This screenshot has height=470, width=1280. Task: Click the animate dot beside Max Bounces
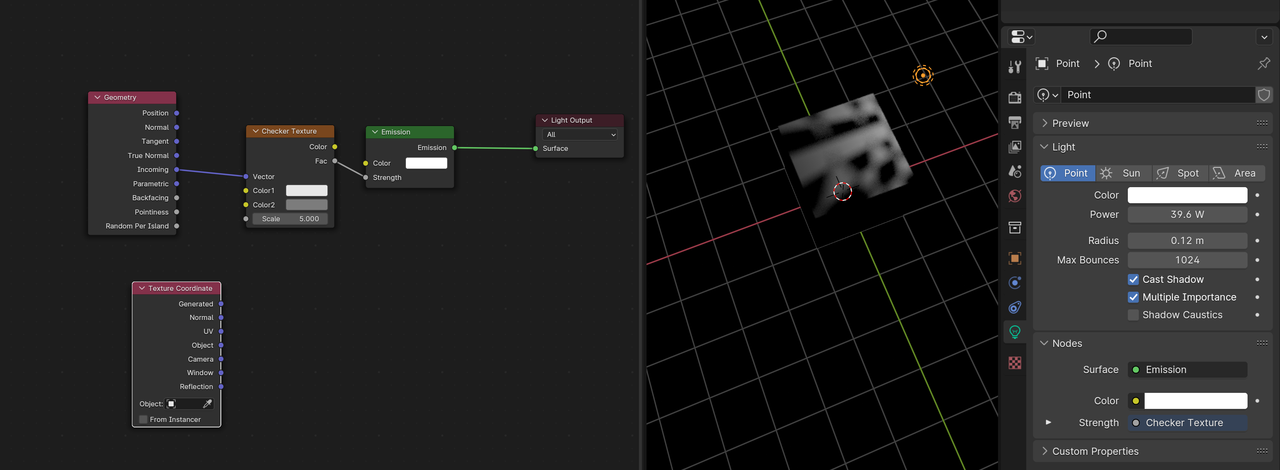pyautogui.click(x=1257, y=260)
